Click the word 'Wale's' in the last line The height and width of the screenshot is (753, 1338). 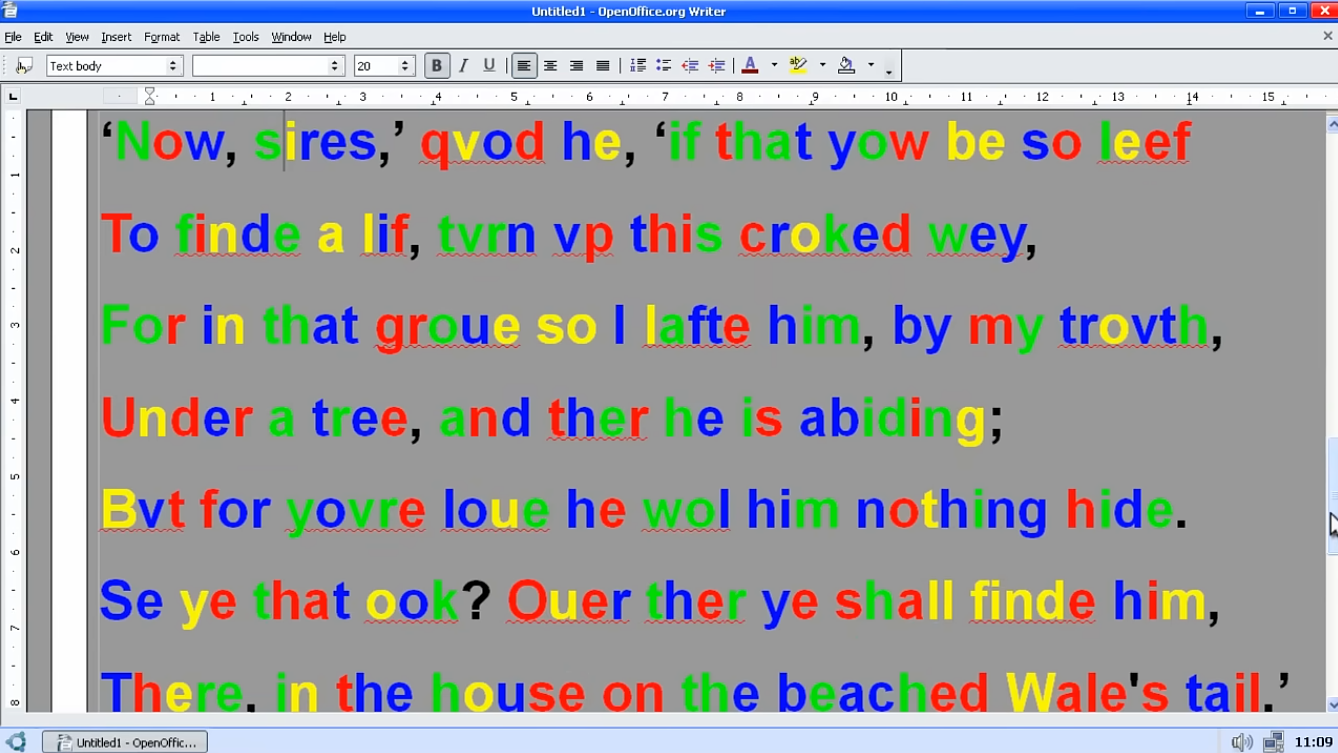pos(1087,692)
